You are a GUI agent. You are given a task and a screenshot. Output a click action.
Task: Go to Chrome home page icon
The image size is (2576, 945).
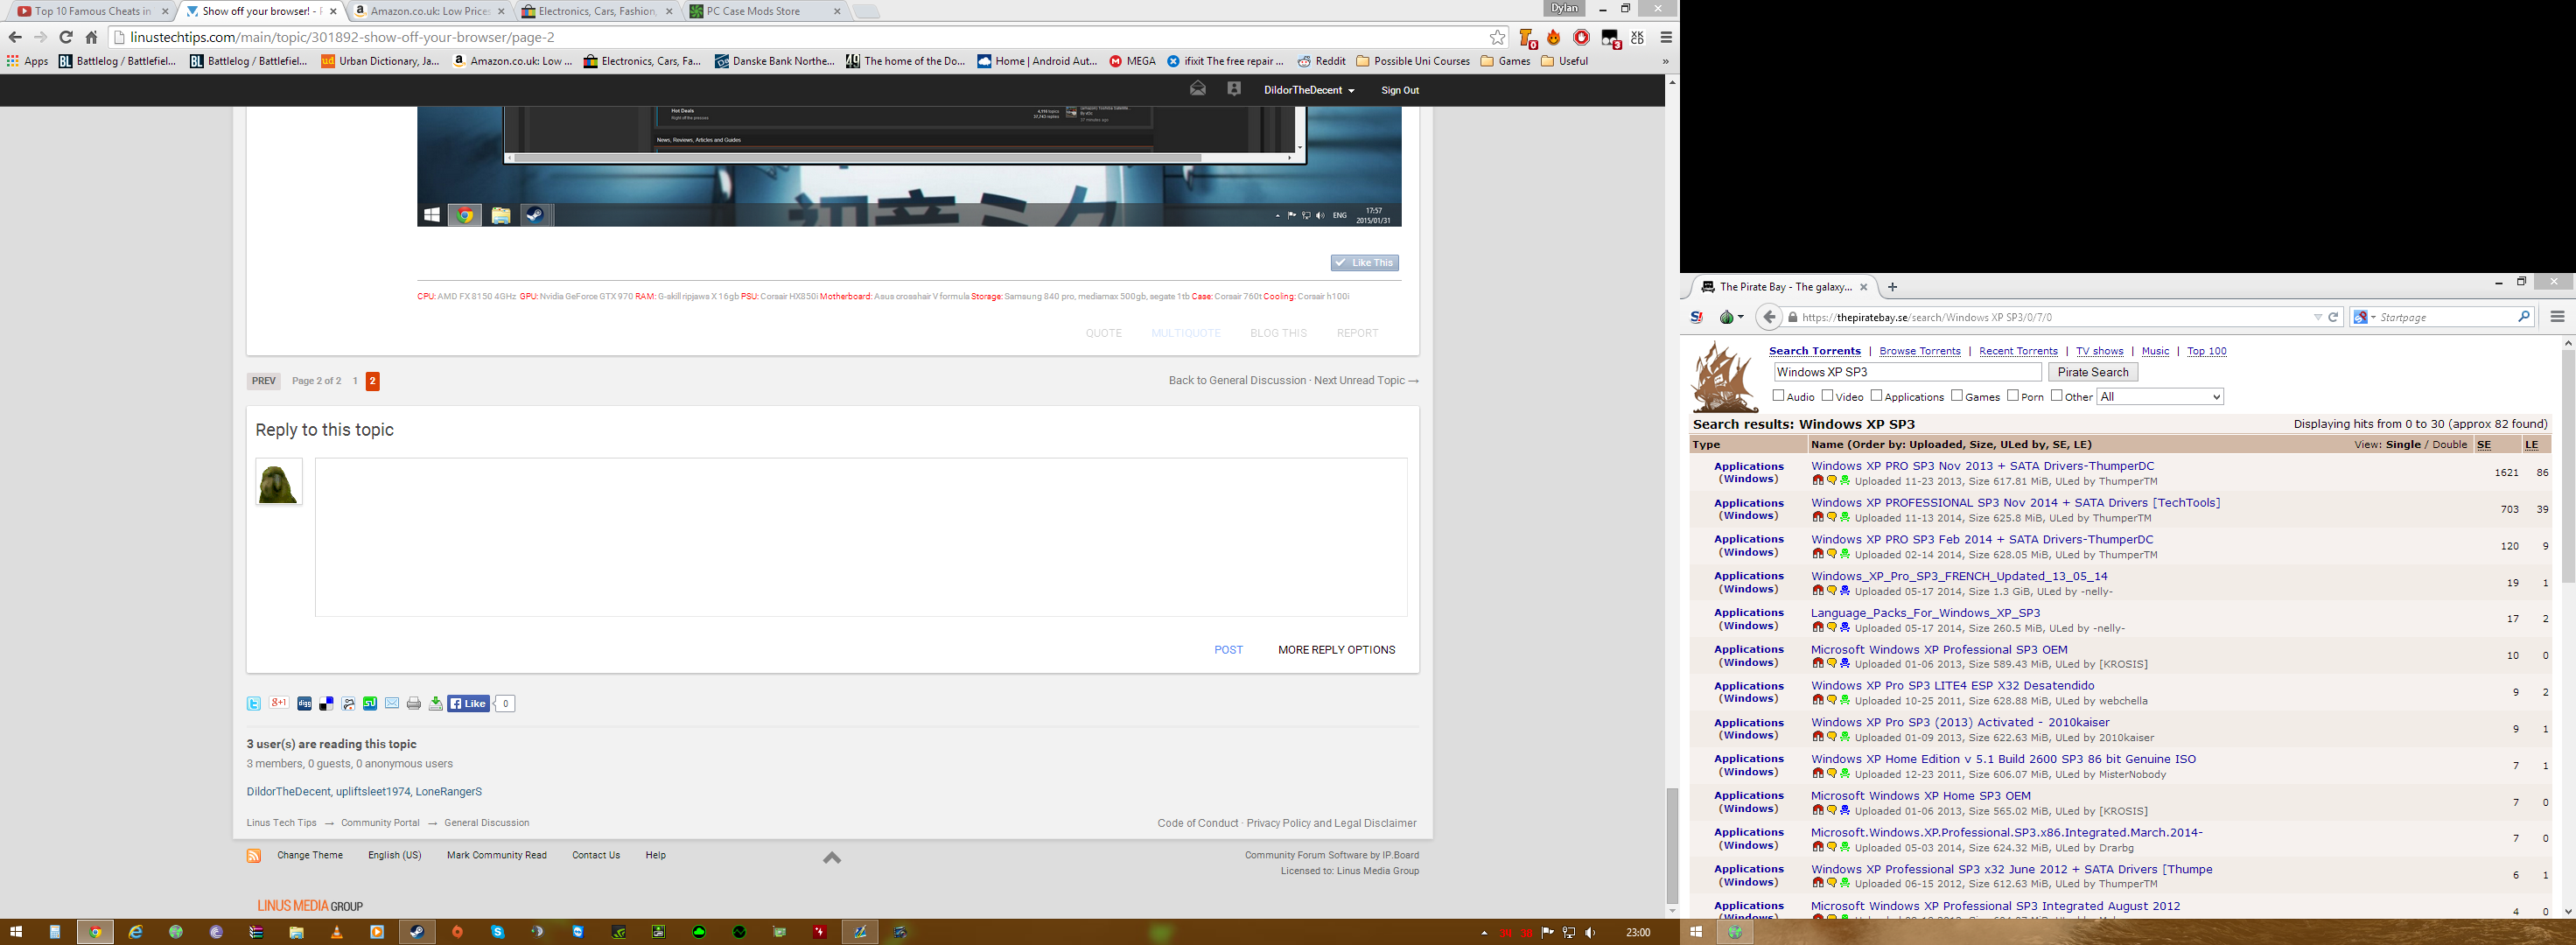point(92,37)
